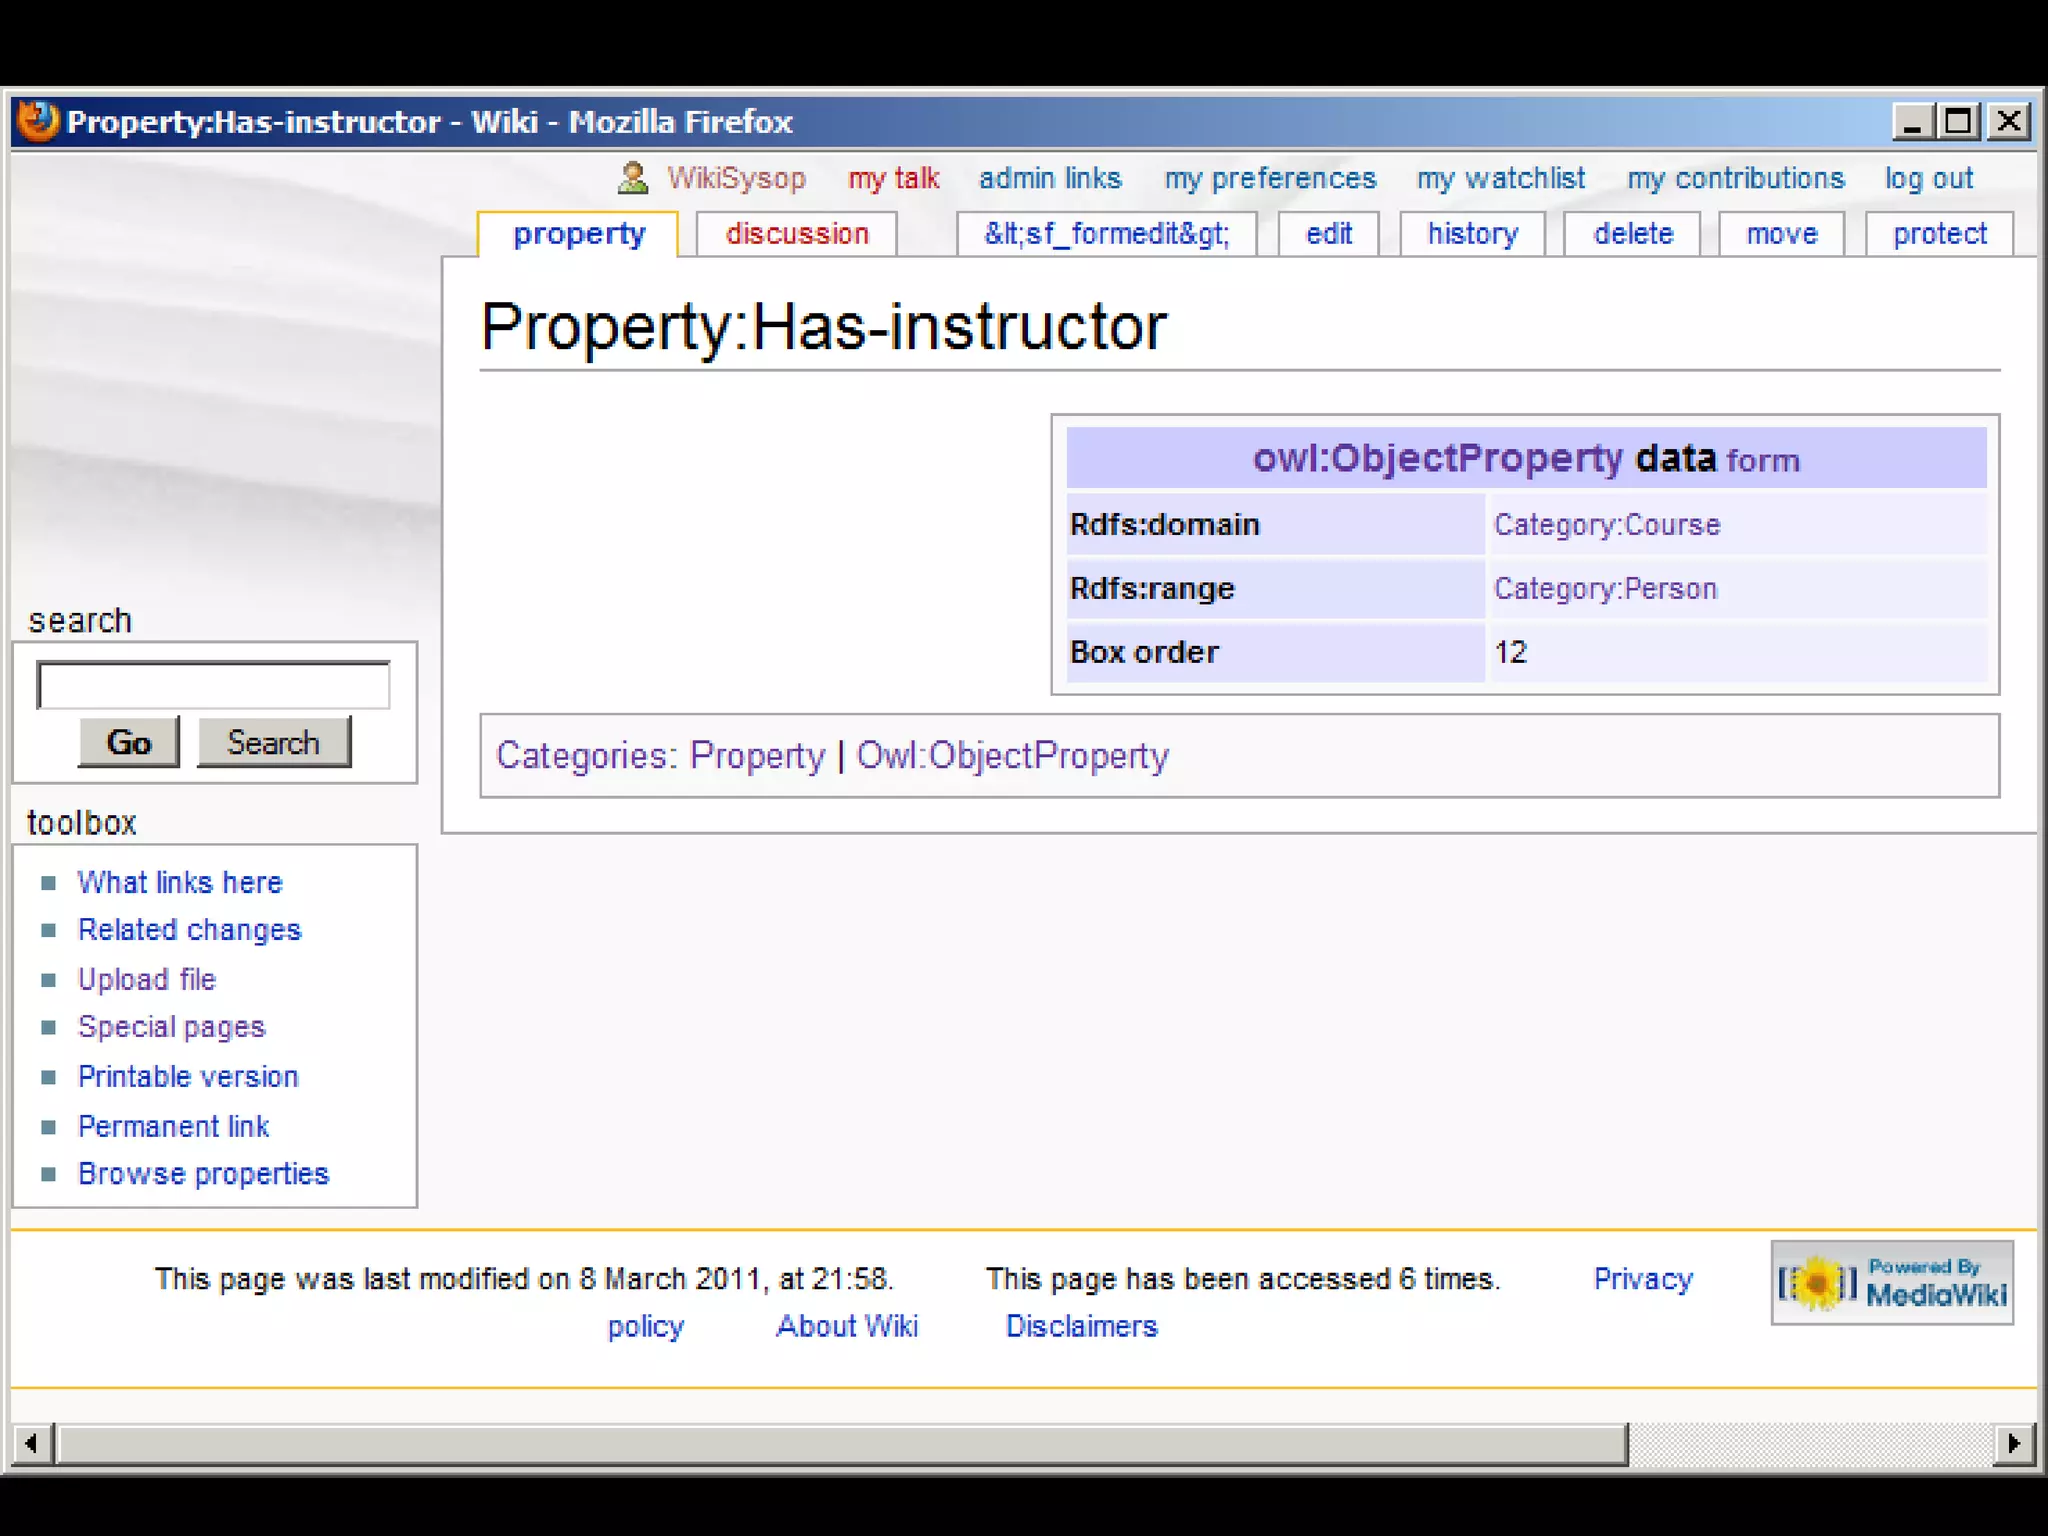Open the edit tab

point(1328,234)
